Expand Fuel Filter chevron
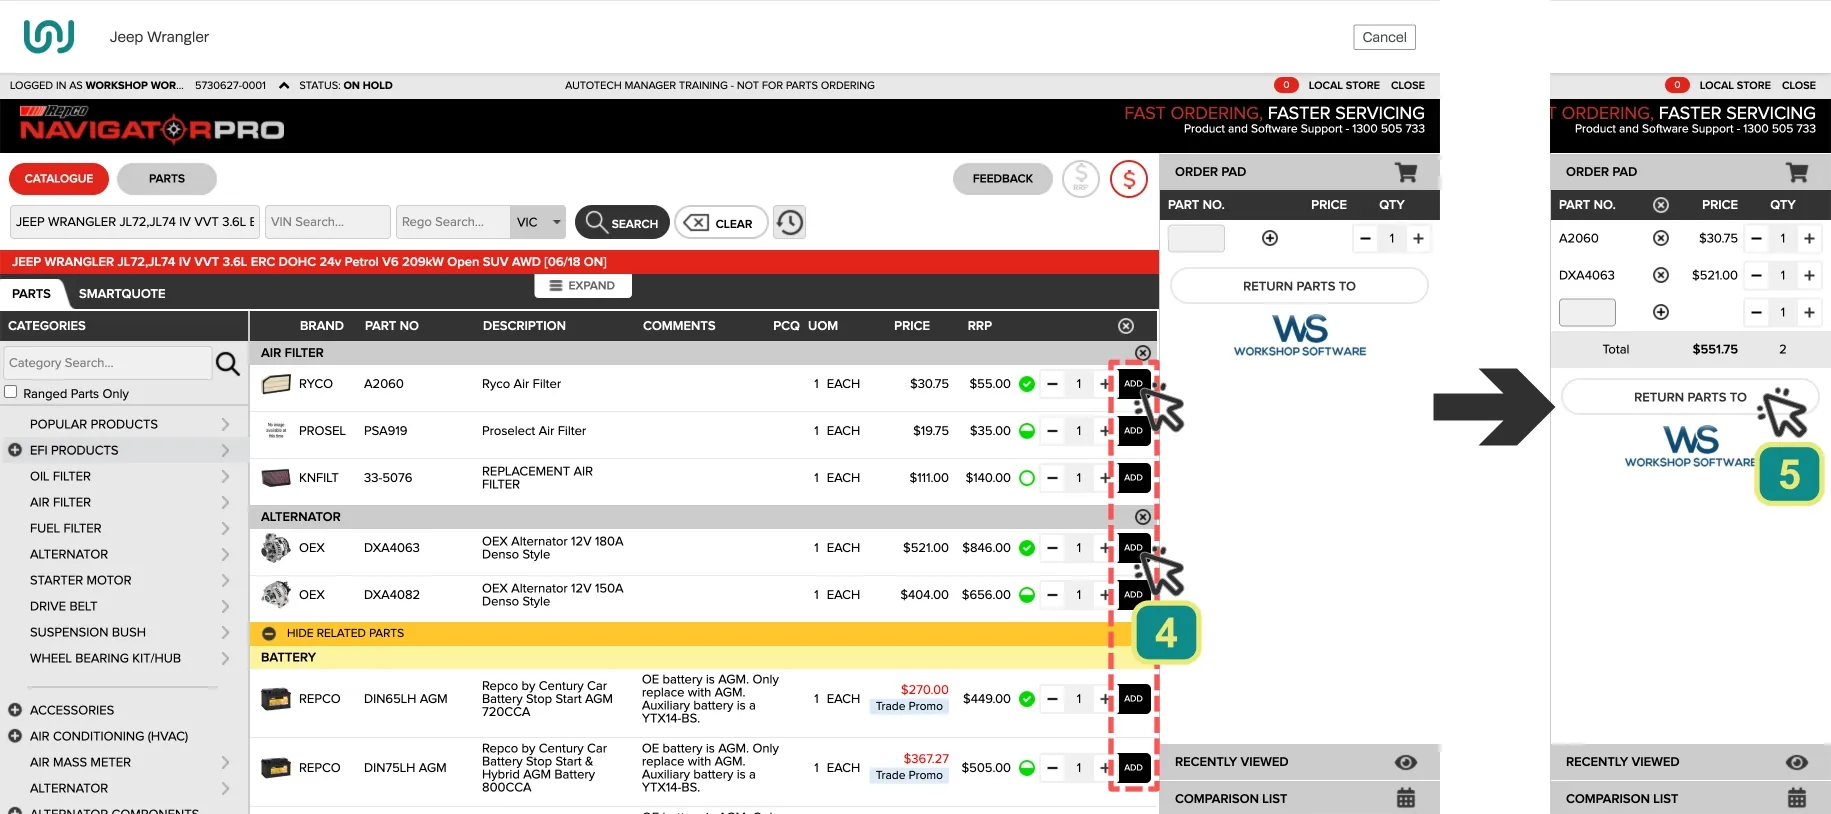1831x814 pixels. (x=225, y=528)
